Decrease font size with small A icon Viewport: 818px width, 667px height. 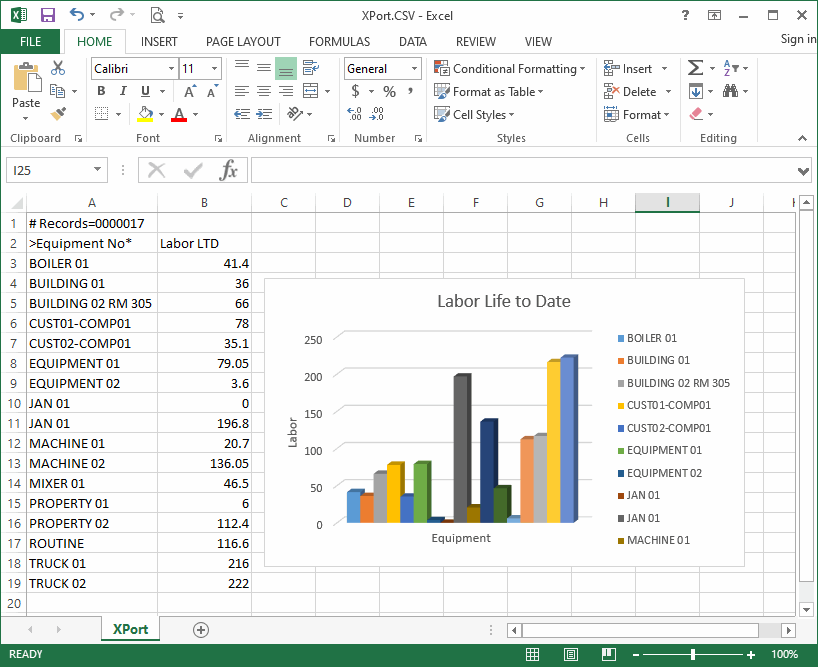212,91
